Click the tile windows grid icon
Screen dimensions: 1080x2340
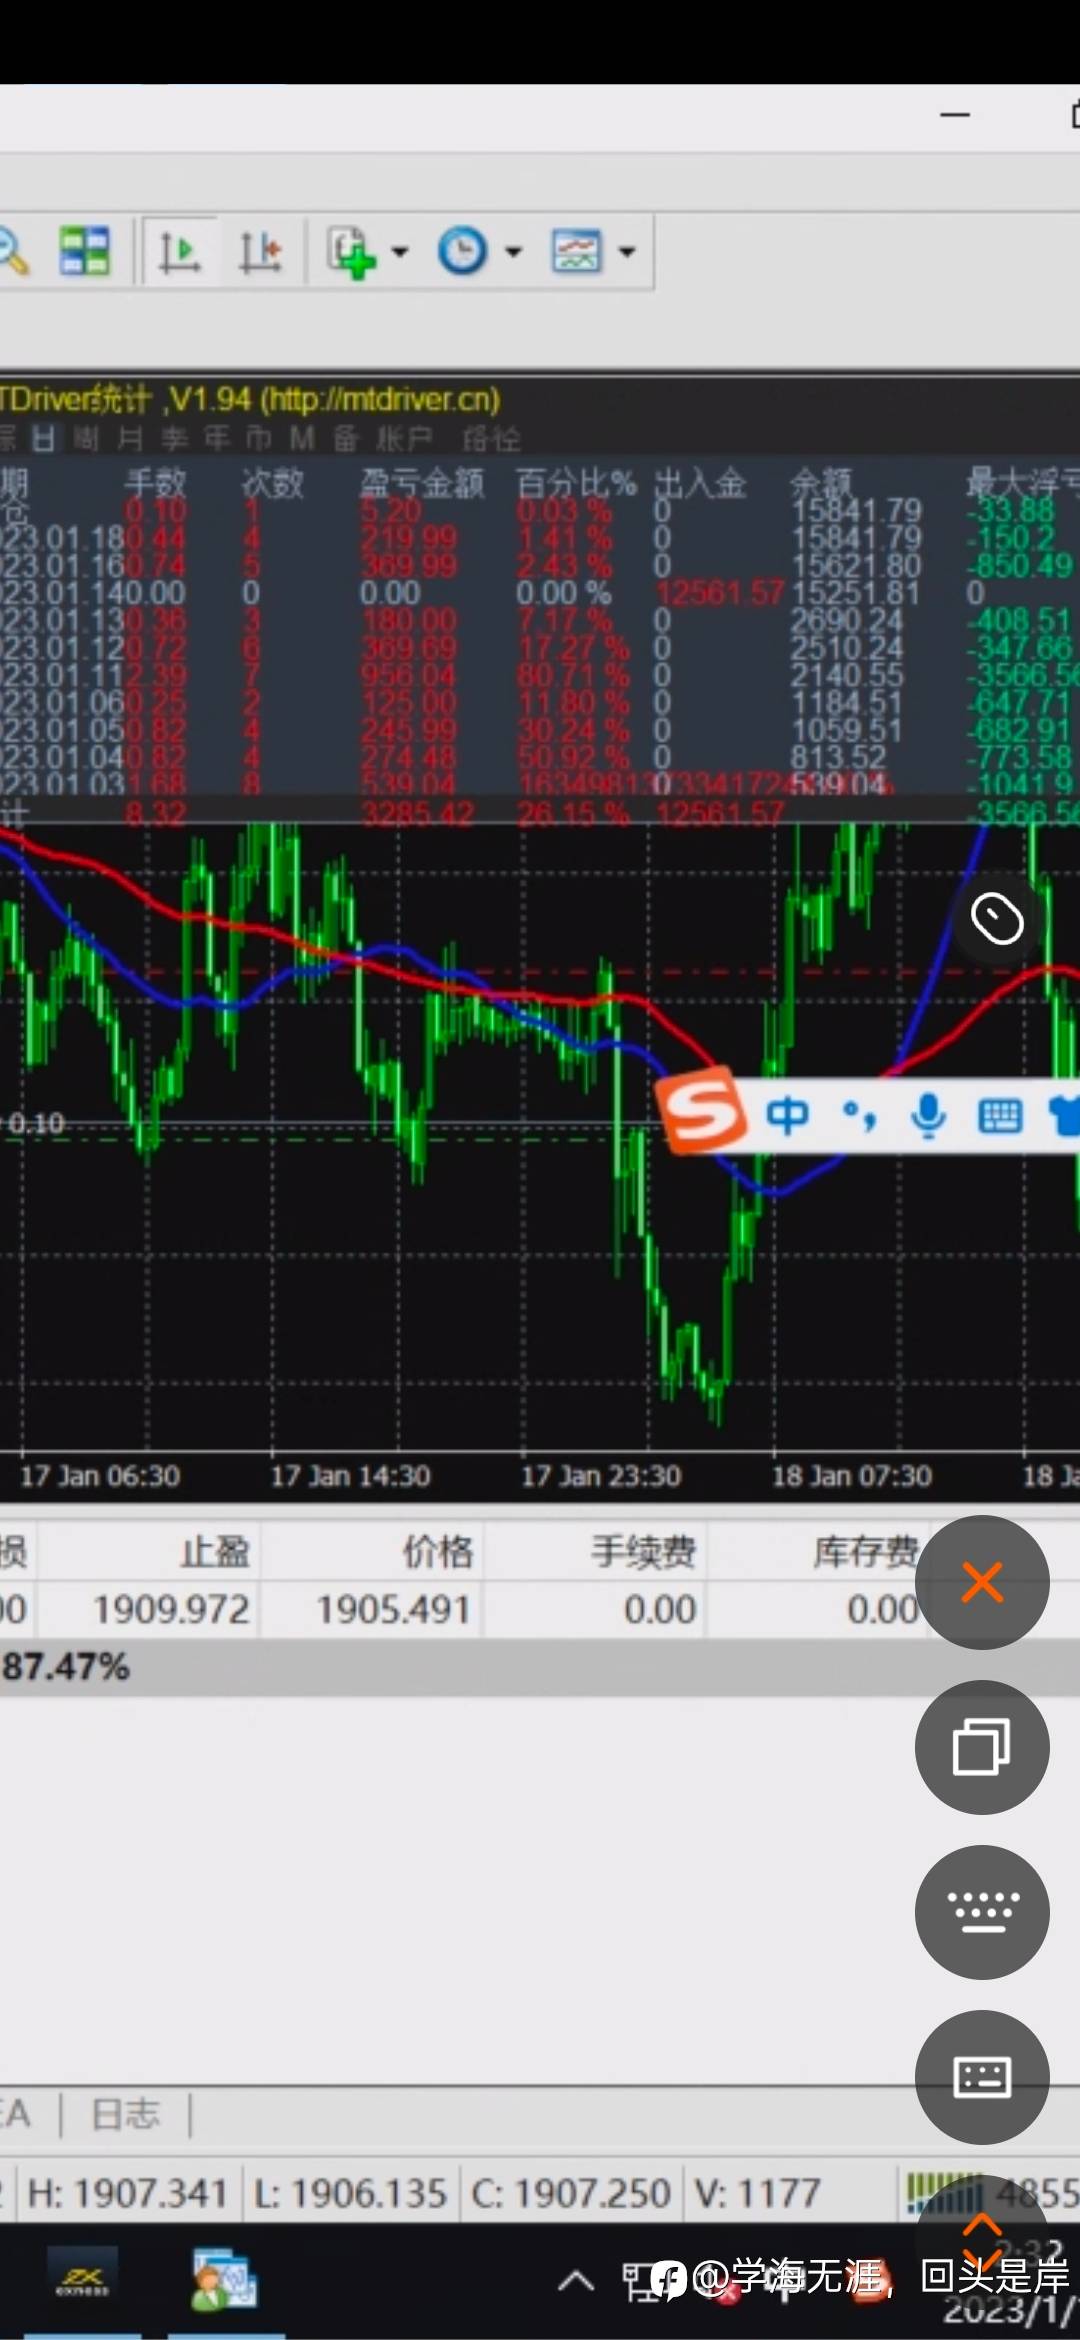tap(84, 251)
